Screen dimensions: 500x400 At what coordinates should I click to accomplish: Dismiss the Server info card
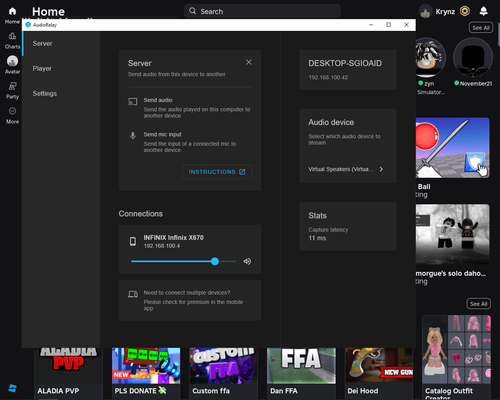(249, 62)
